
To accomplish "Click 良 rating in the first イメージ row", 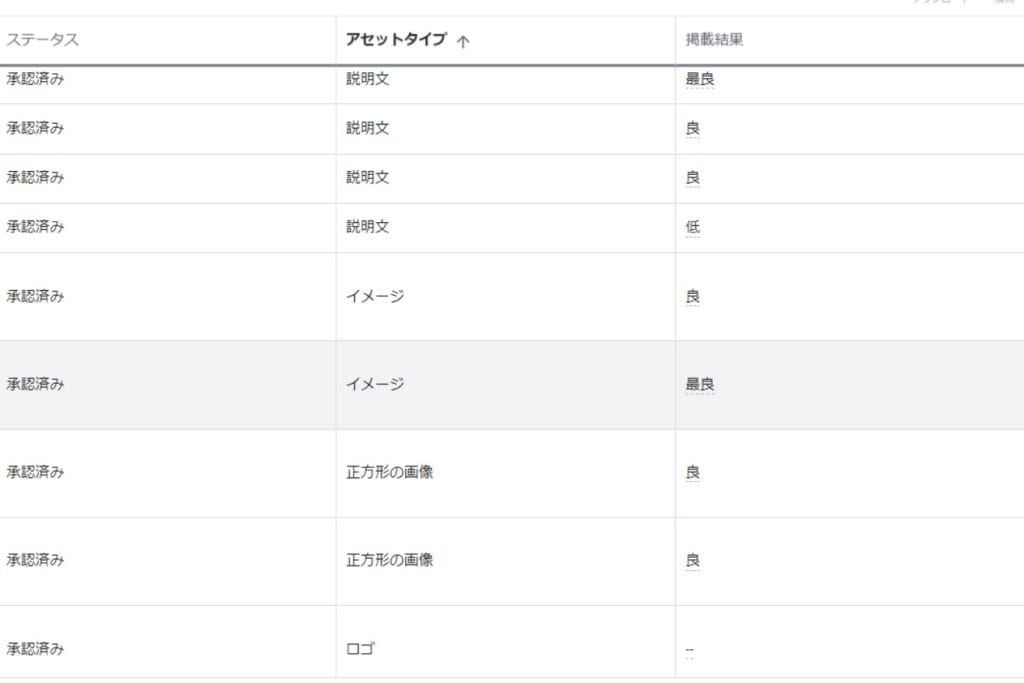I will [x=693, y=297].
